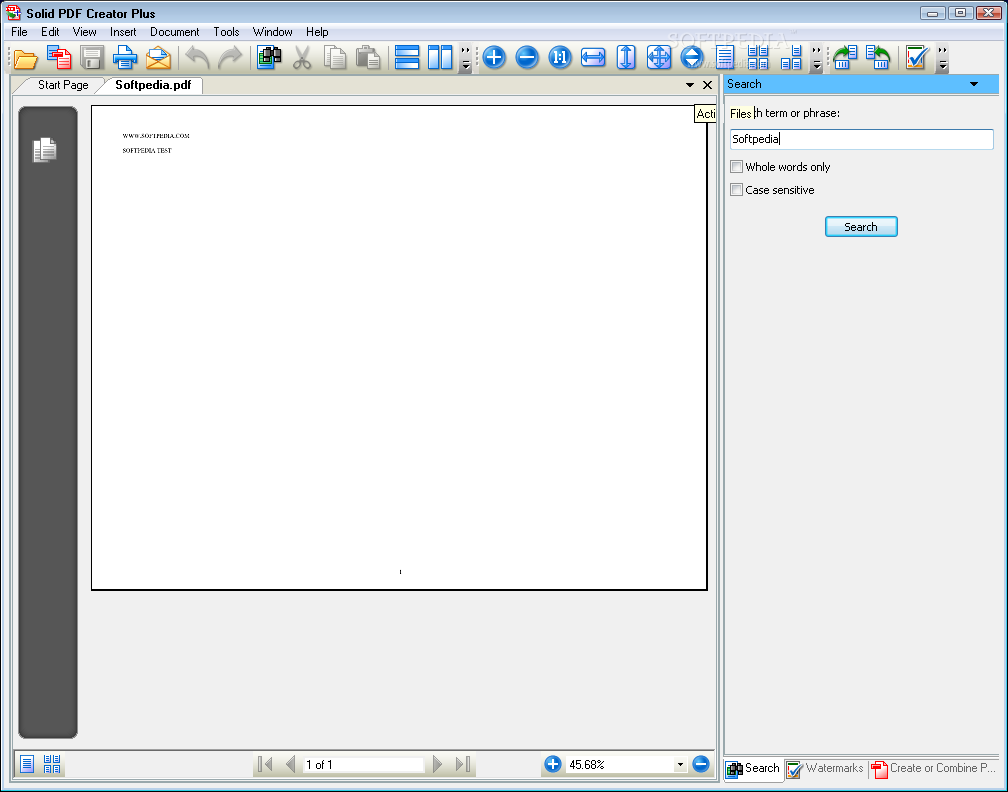The height and width of the screenshot is (792, 1008).
Task: Open the zoom percentage dropdown
Action: [680, 764]
